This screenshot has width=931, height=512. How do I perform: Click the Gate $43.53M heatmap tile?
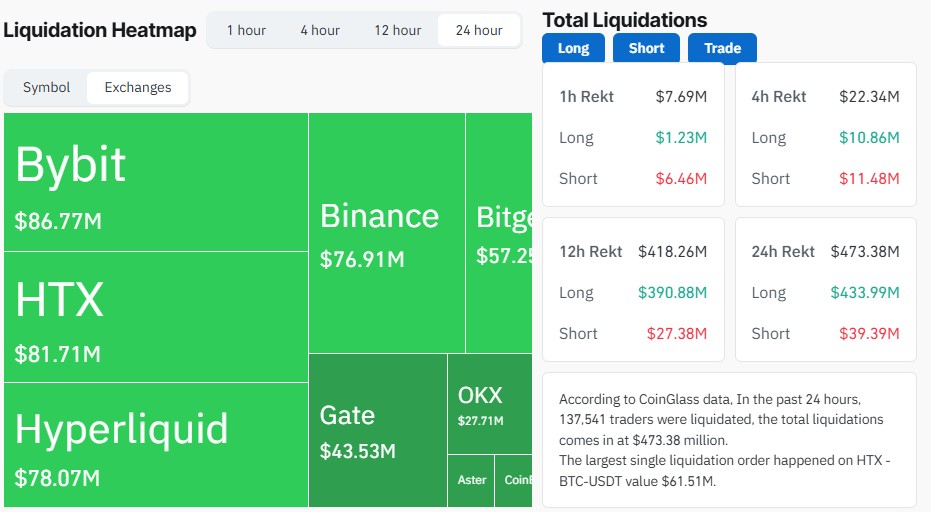(x=377, y=430)
